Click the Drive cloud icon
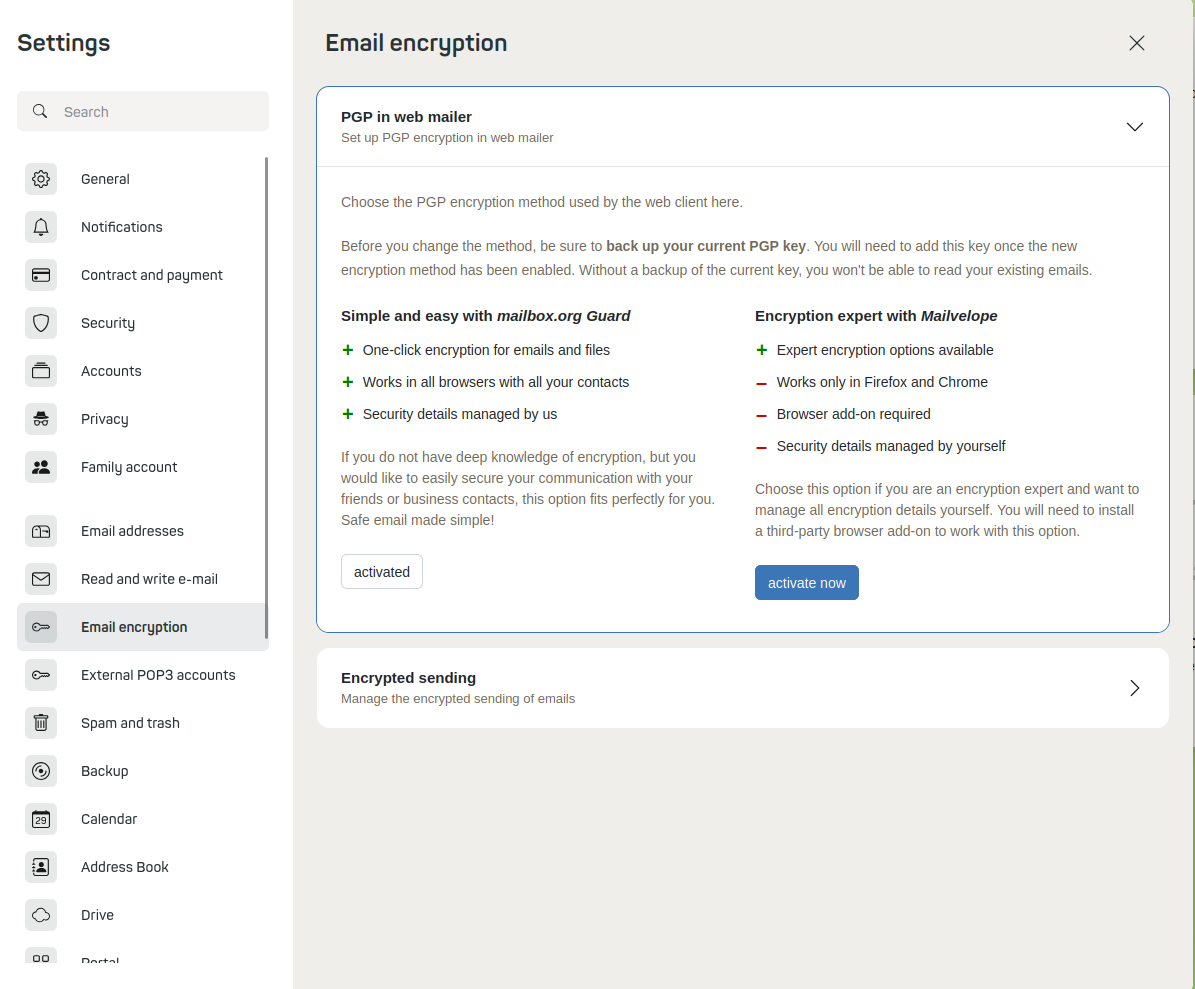Viewport: 1195px width, 989px height. pos(41,915)
